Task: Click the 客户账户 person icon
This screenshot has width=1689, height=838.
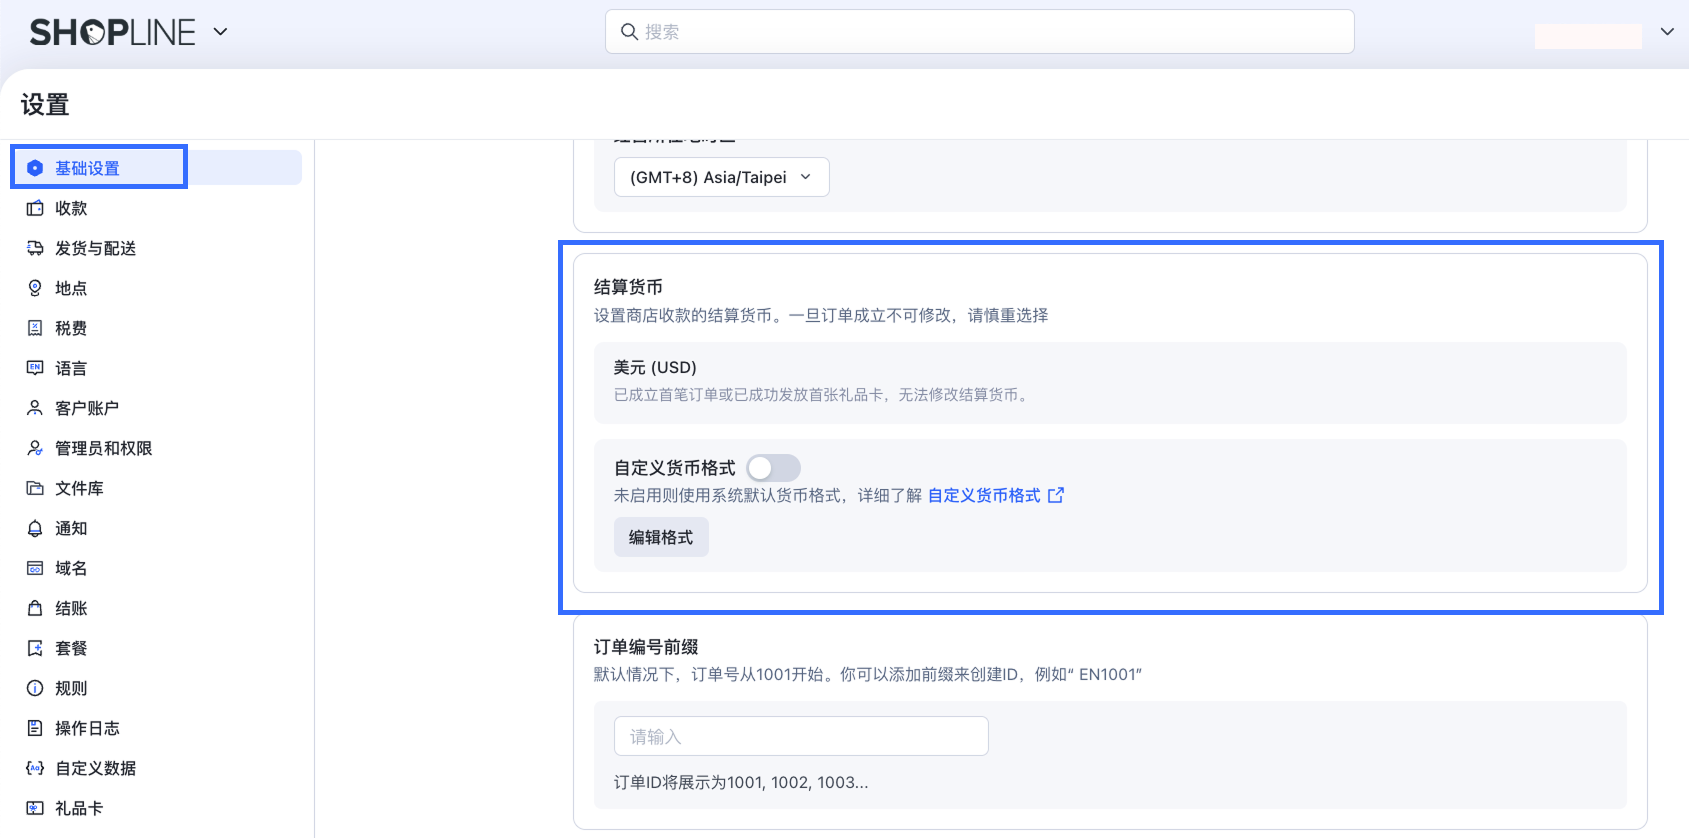Action: (35, 408)
